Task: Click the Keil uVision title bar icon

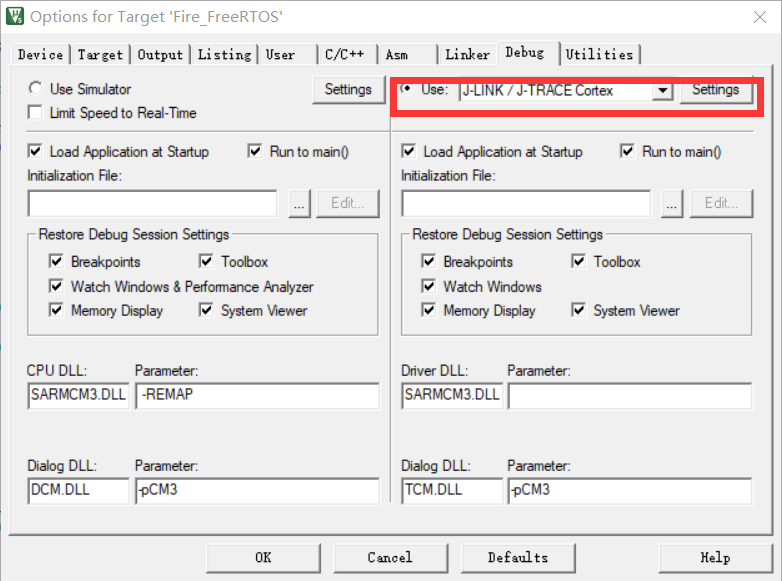Action: point(15,16)
